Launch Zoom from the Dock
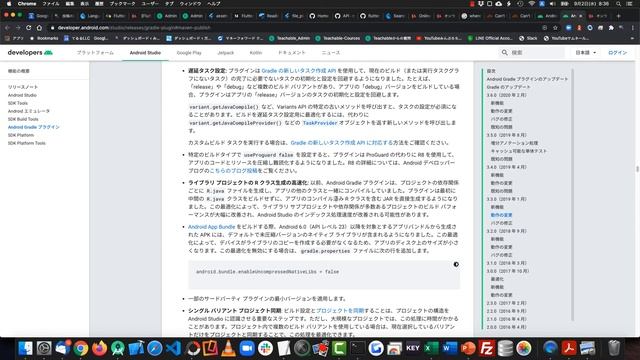The height and width of the screenshot is (360, 640). pyautogui.click(x=247, y=348)
